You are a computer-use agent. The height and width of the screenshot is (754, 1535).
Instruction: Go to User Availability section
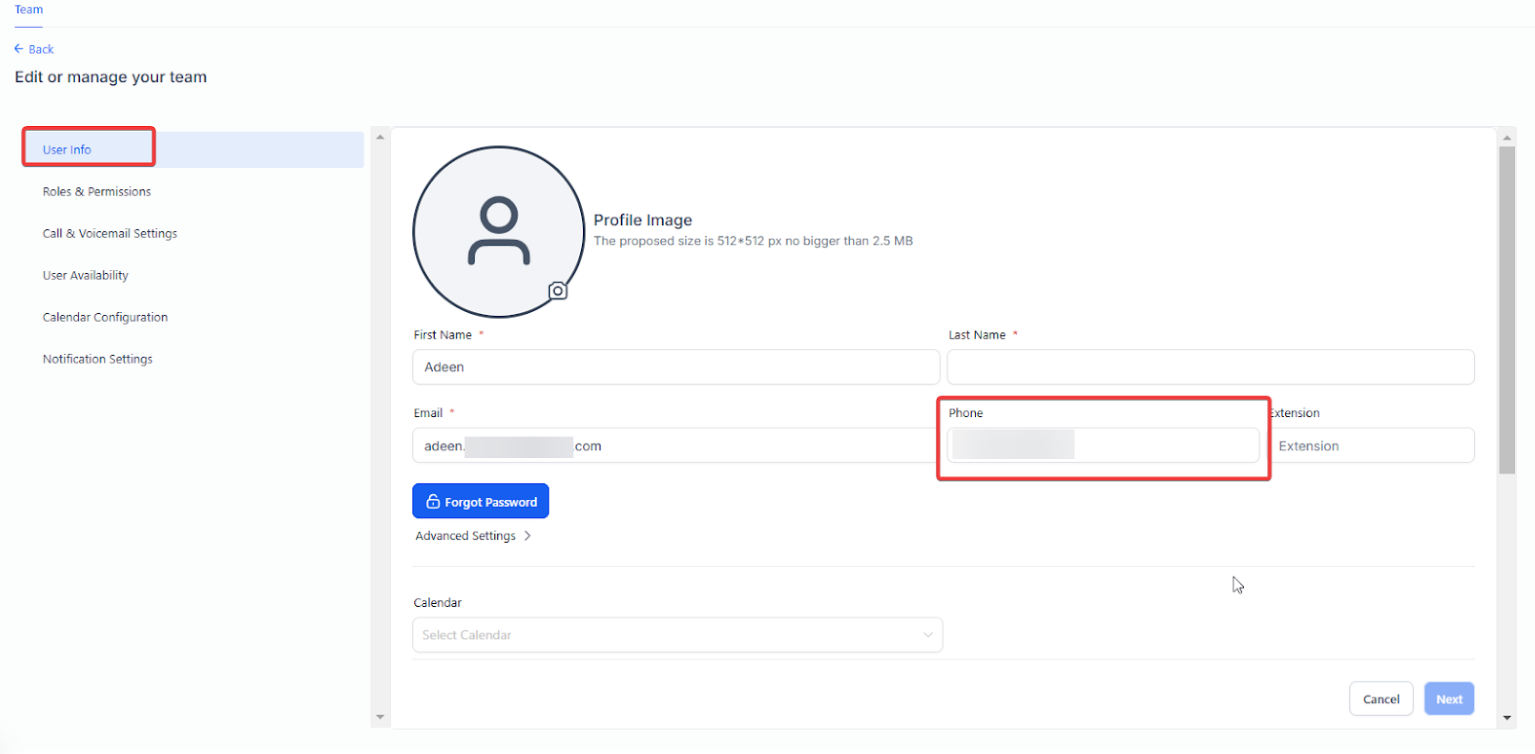click(x=85, y=276)
